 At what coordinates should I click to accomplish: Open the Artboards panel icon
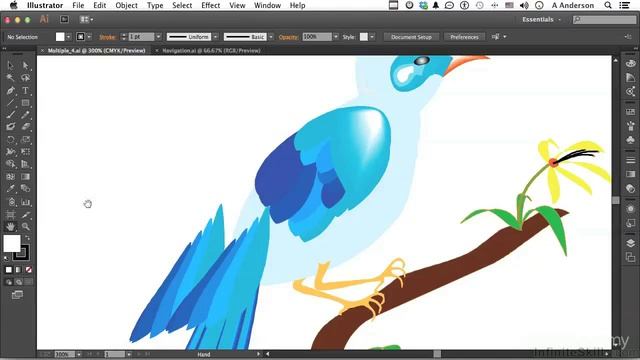[x=631, y=257]
